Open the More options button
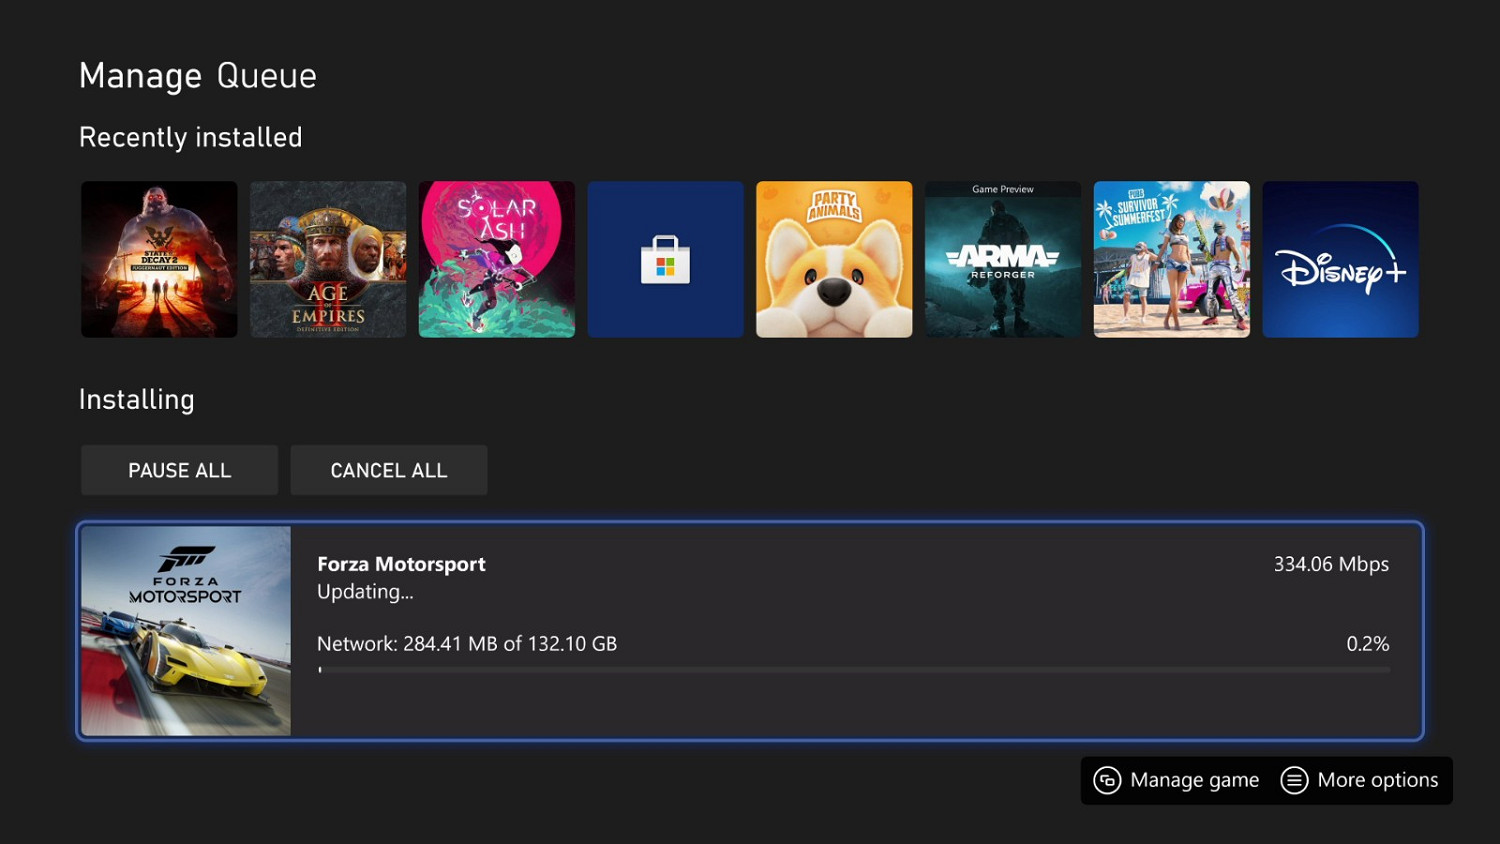1500x844 pixels. click(1360, 780)
